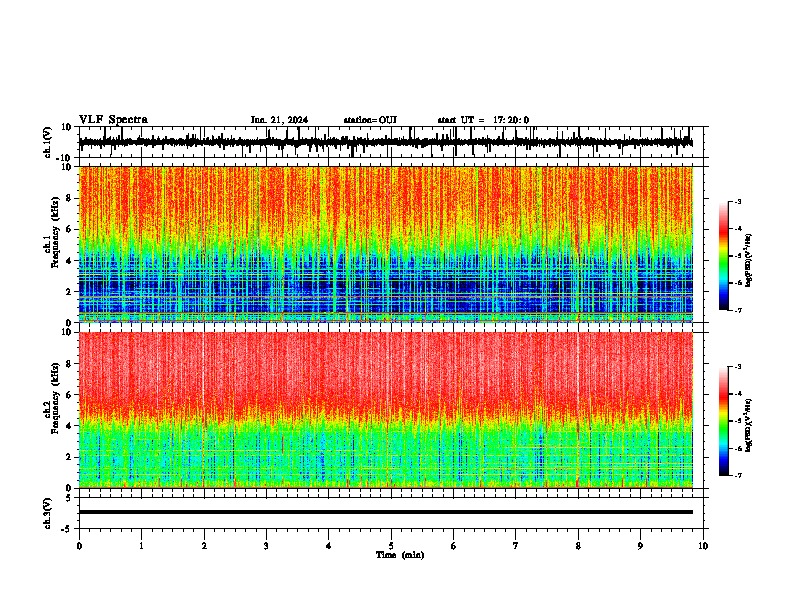Click the "5" tick on ch.3 voltage axis

pyautogui.click(x=69, y=498)
